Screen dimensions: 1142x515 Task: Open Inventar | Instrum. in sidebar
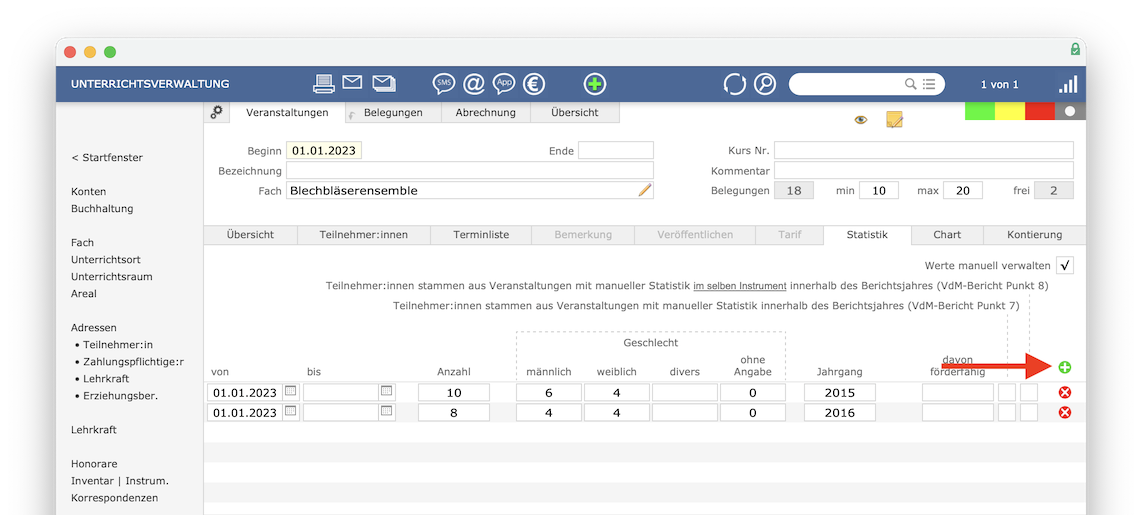pos(120,481)
